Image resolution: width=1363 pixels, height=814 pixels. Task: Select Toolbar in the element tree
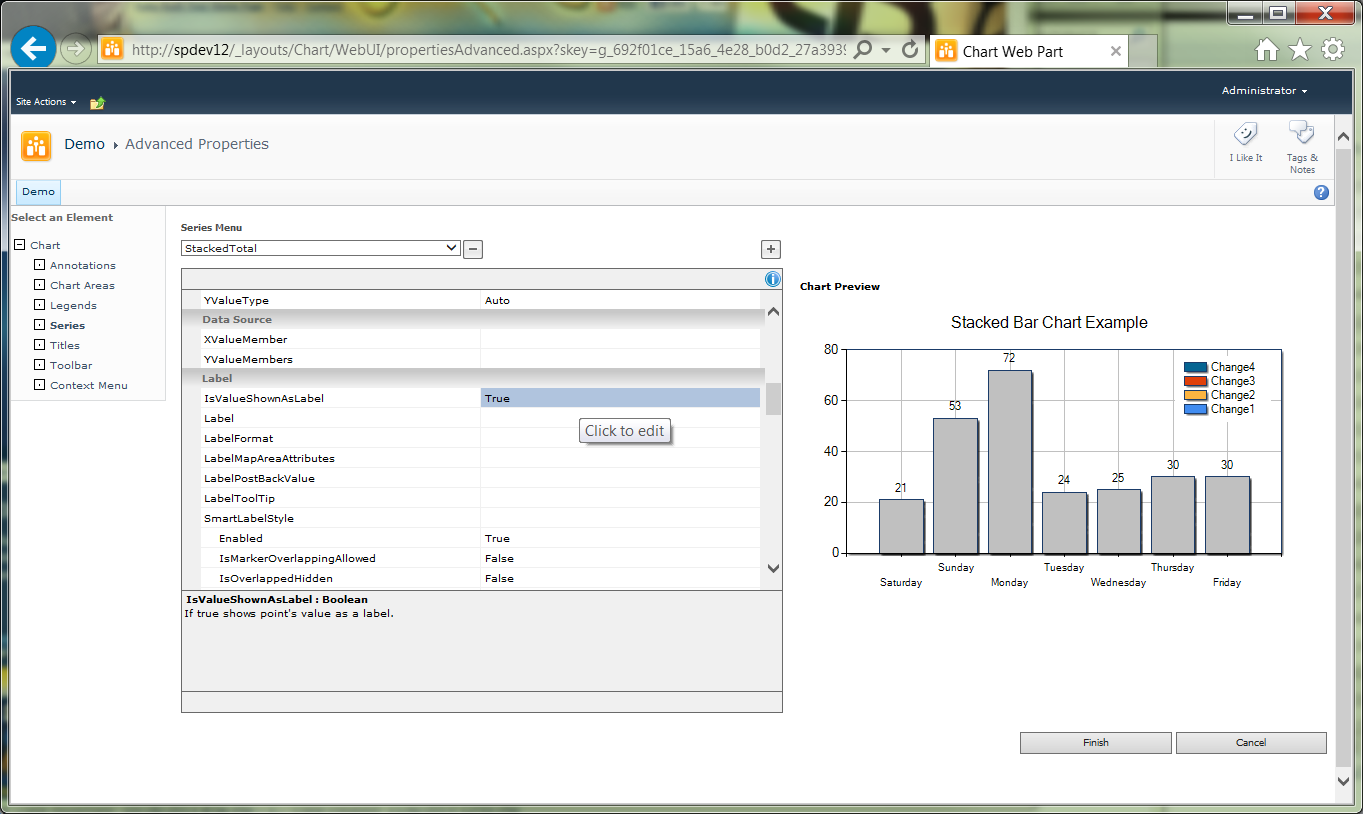point(71,365)
